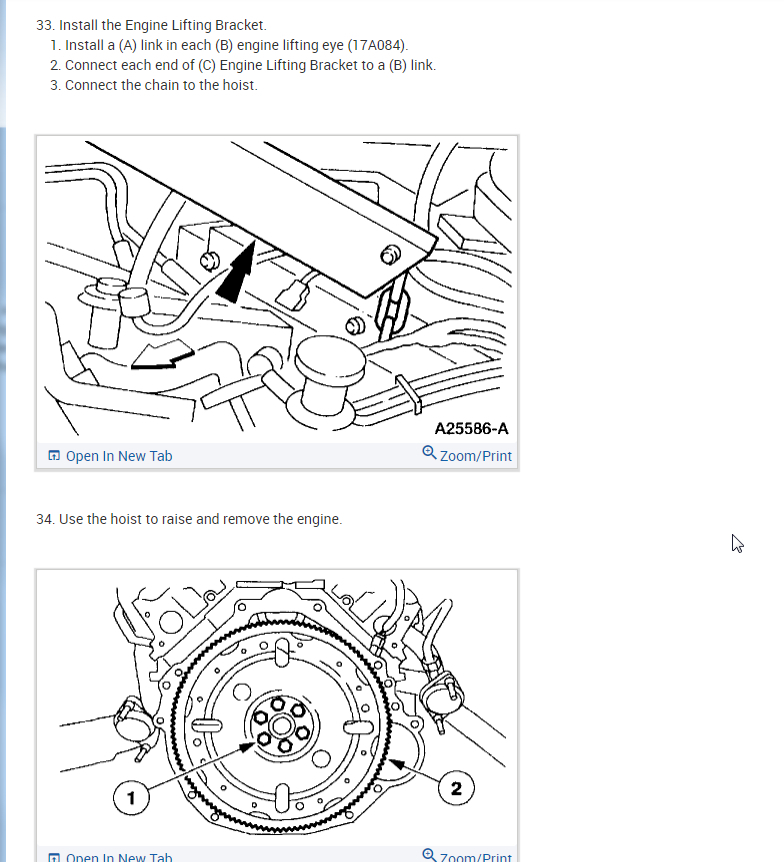
Task: Click the step 33 Install the Engine Lifting Bracket heading
Action: [151, 25]
